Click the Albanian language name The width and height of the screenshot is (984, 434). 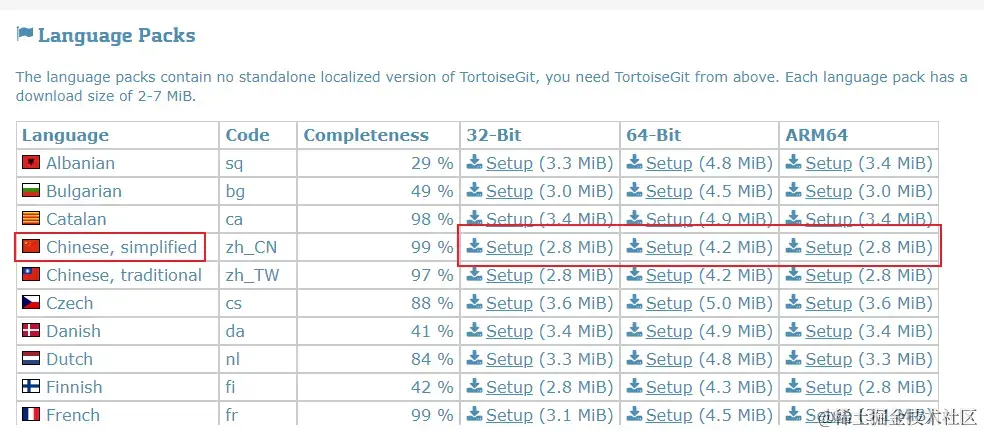[80, 164]
